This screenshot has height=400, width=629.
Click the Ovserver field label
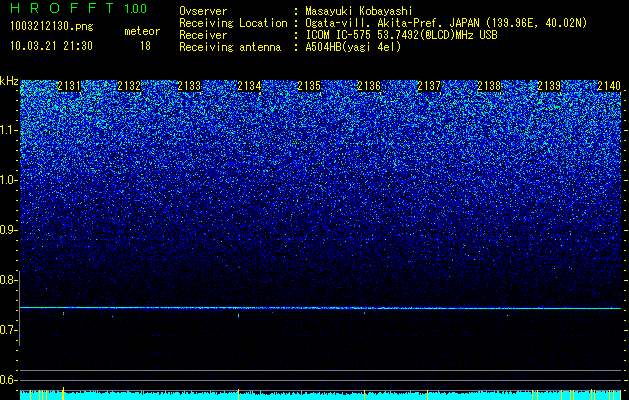click(203, 12)
